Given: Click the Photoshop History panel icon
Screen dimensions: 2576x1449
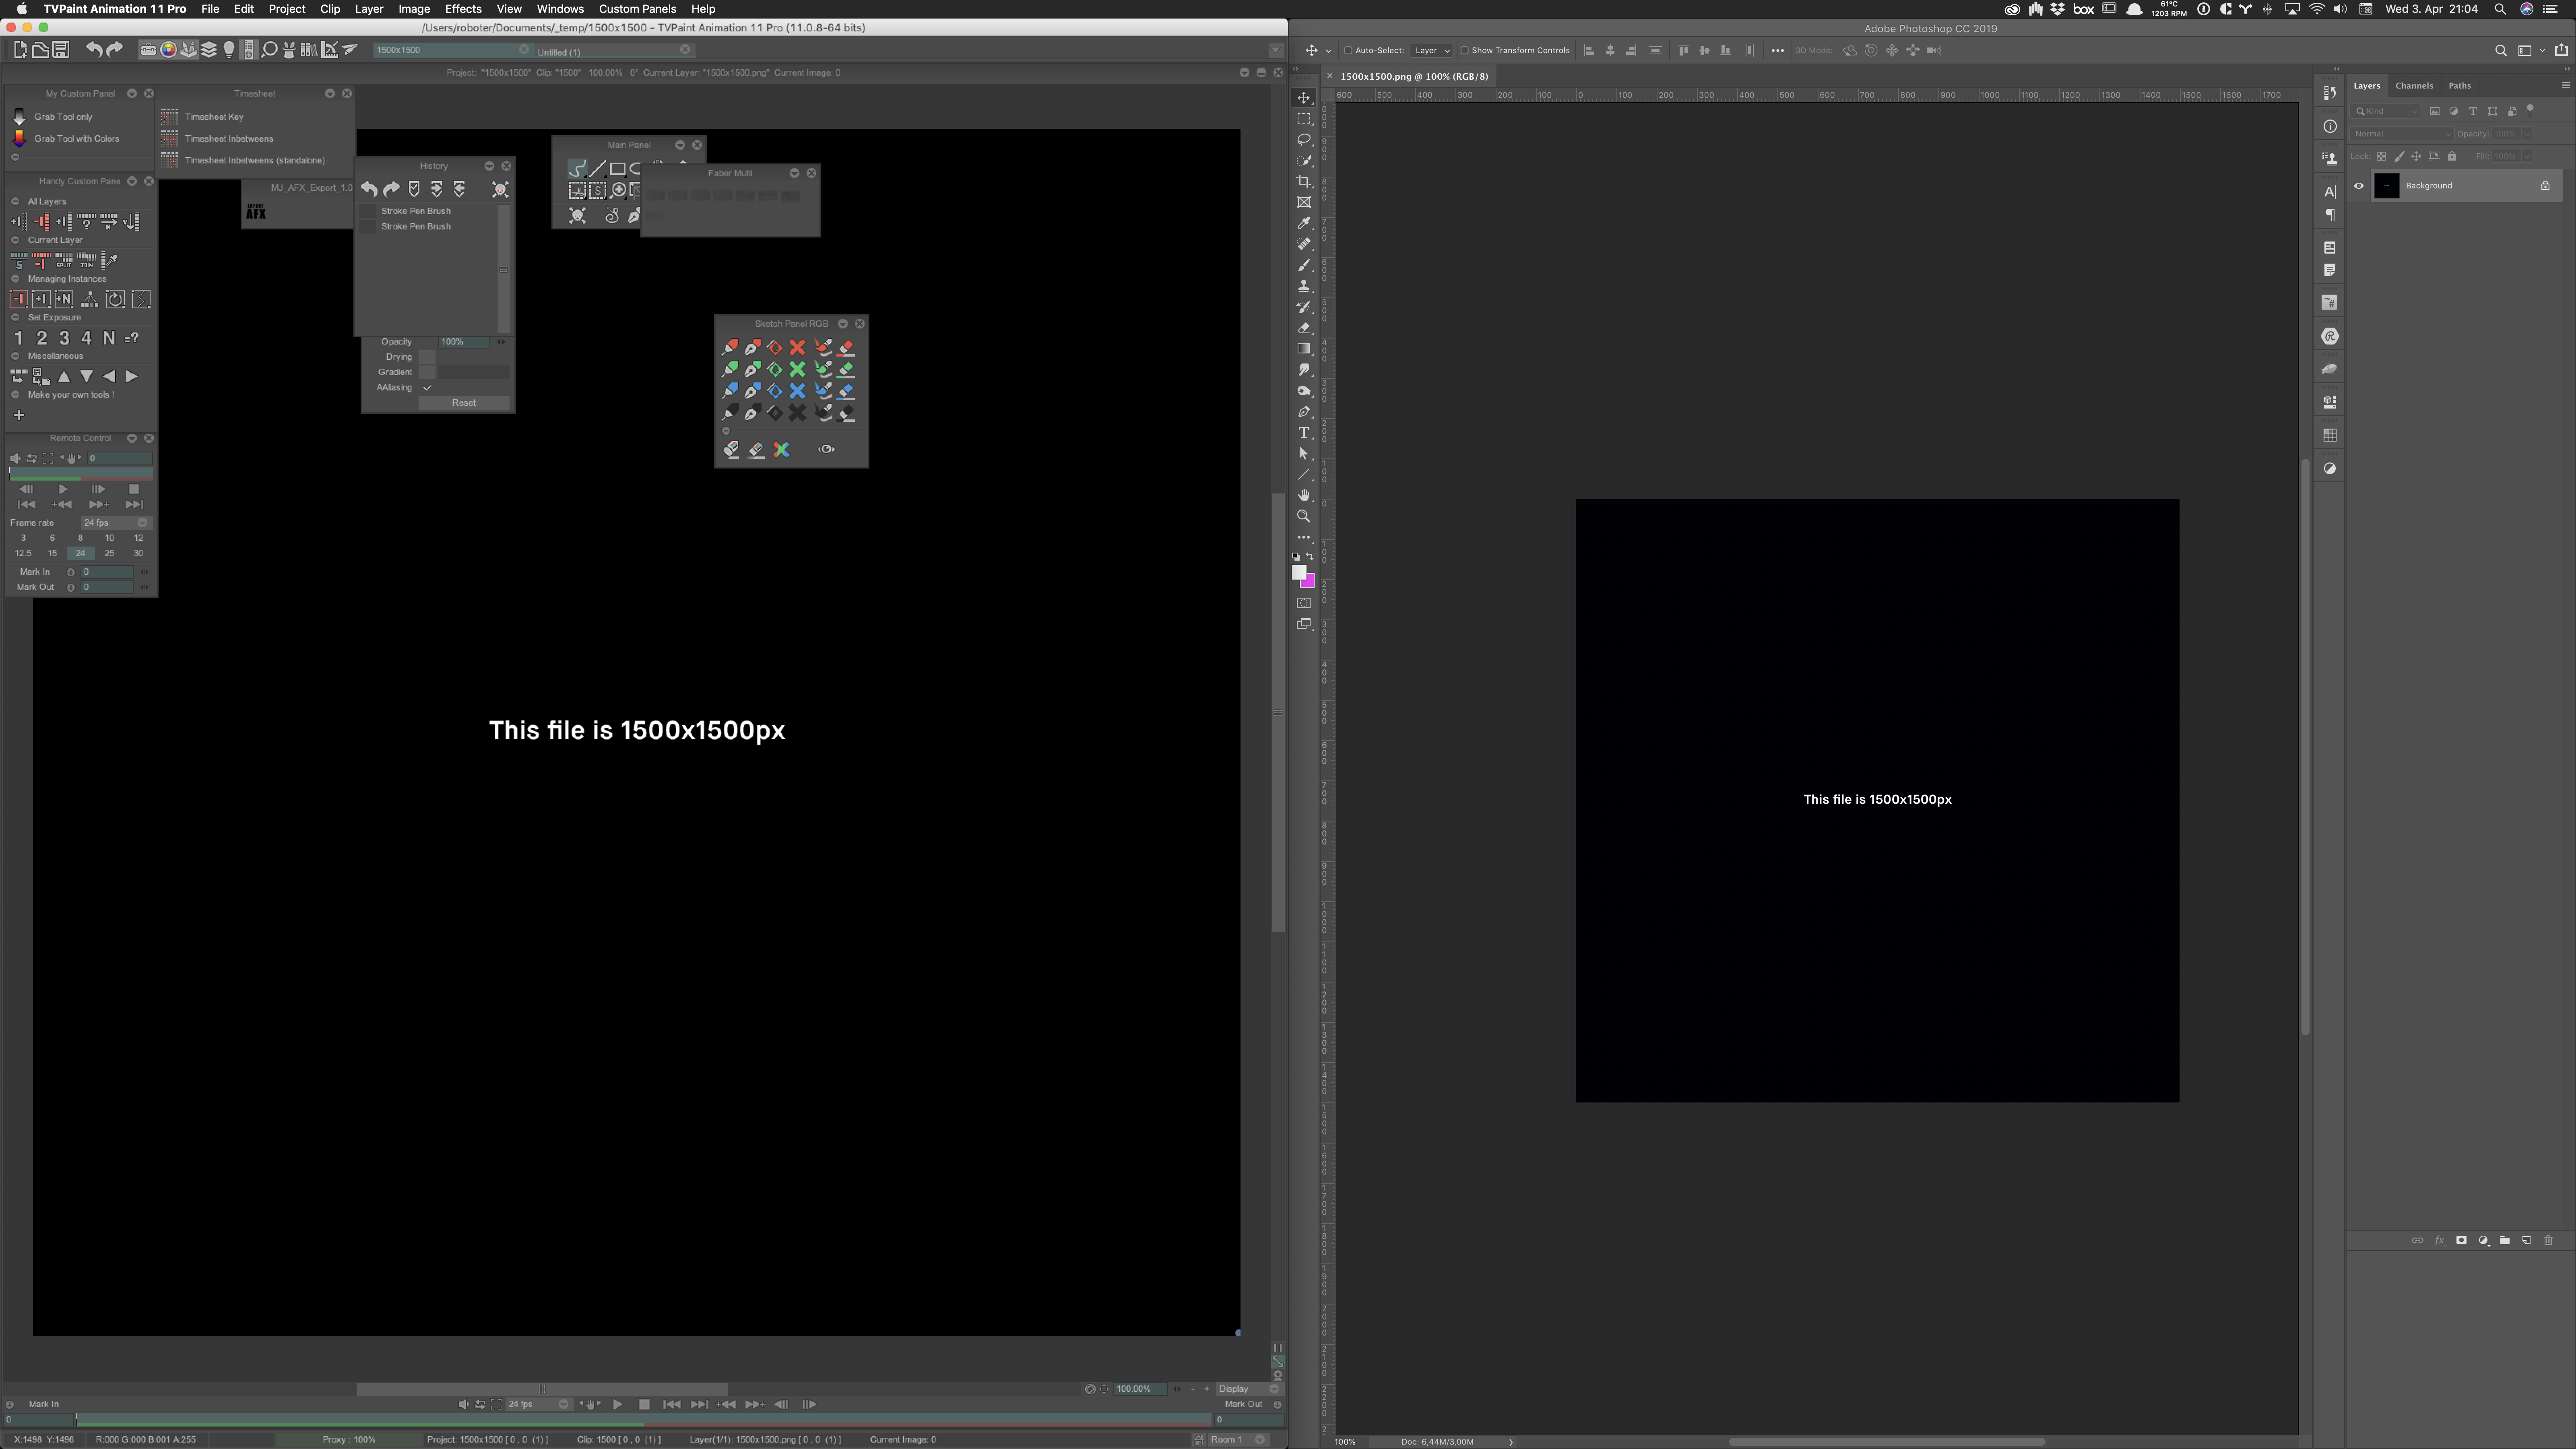Looking at the screenshot, I should coord(2330,93).
